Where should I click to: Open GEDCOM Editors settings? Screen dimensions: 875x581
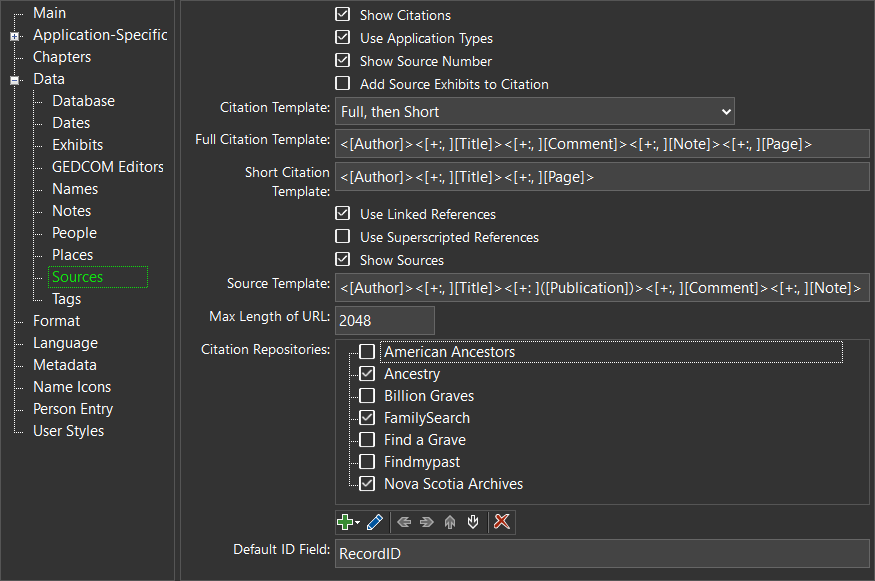click(x=108, y=167)
